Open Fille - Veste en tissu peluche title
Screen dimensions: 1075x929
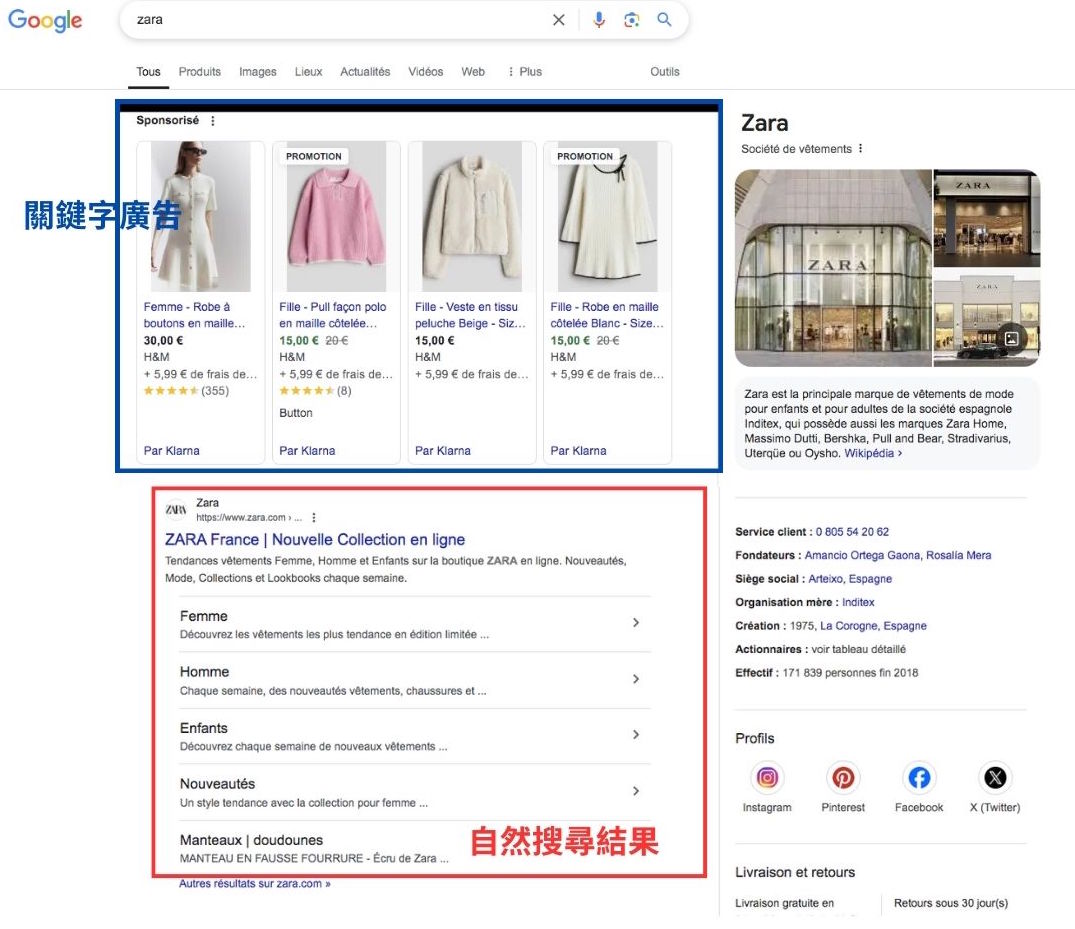click(470, 315)
